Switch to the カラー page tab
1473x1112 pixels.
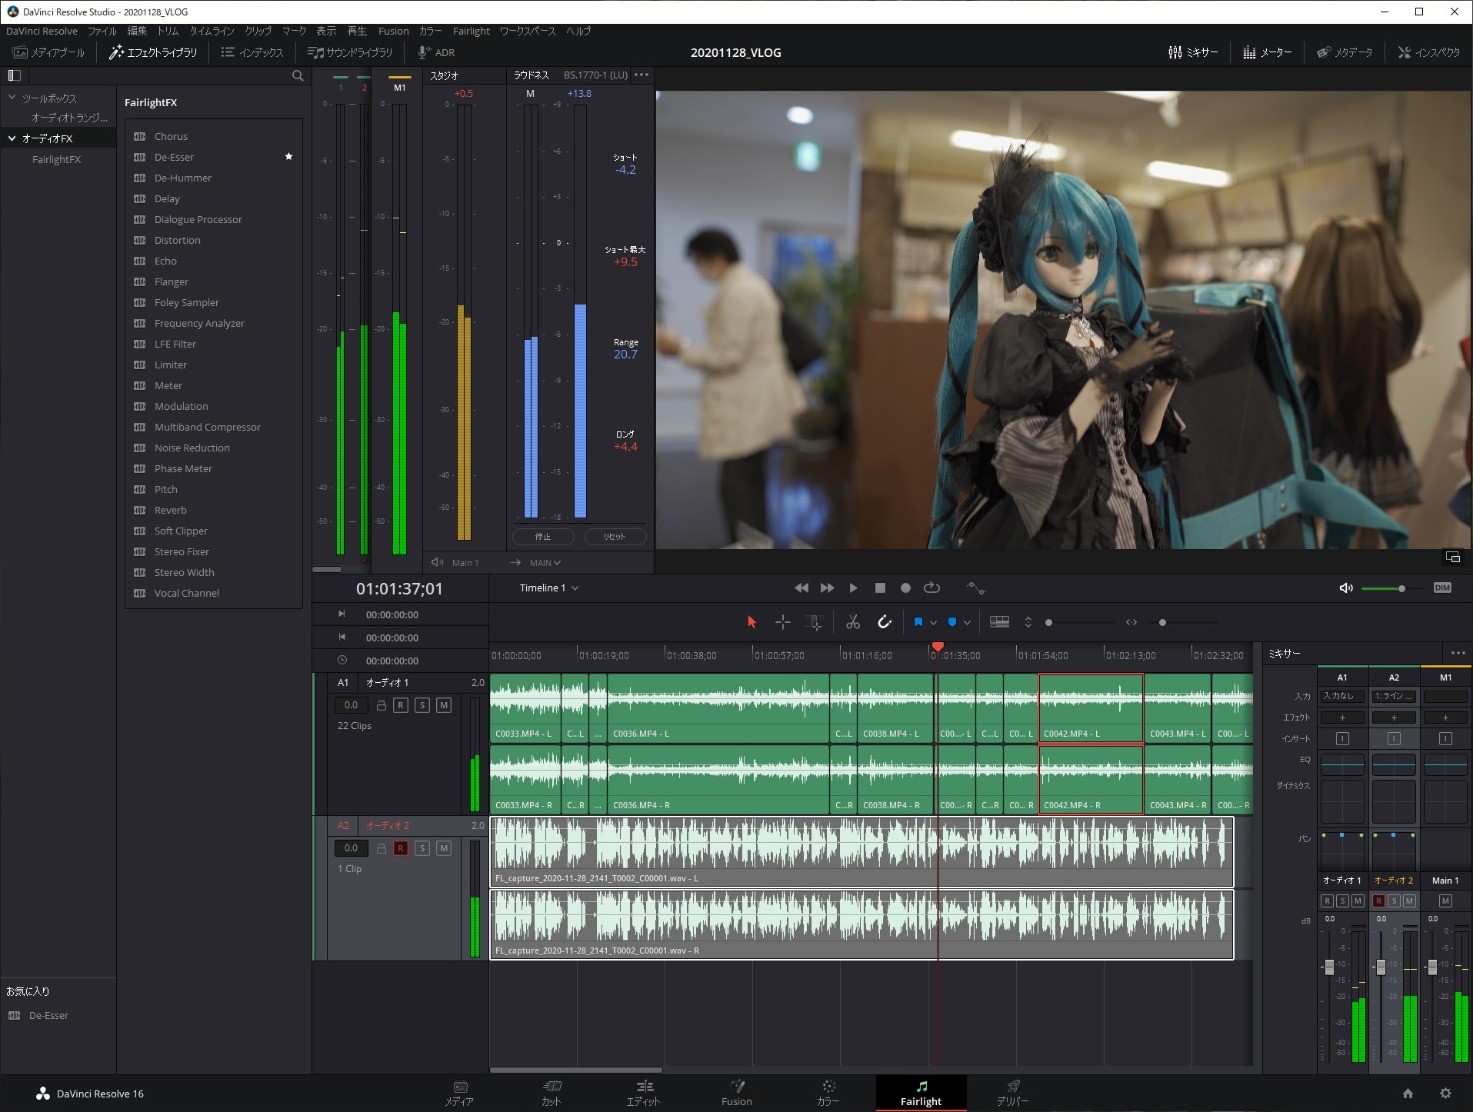click(x=828, y=1093)
